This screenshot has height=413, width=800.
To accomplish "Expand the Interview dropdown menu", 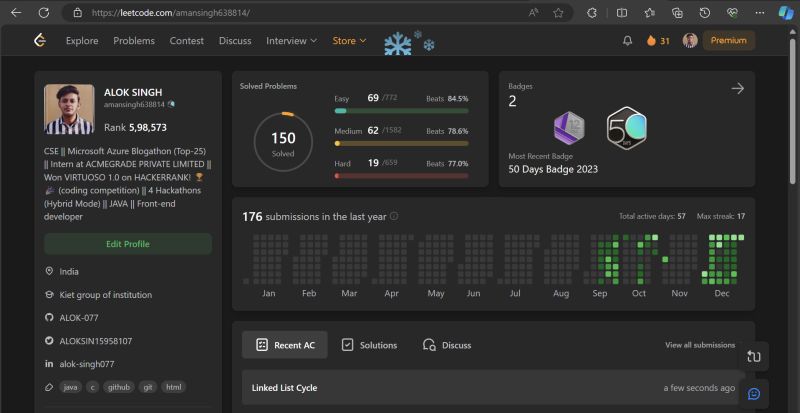I will [x=291, y=41].
